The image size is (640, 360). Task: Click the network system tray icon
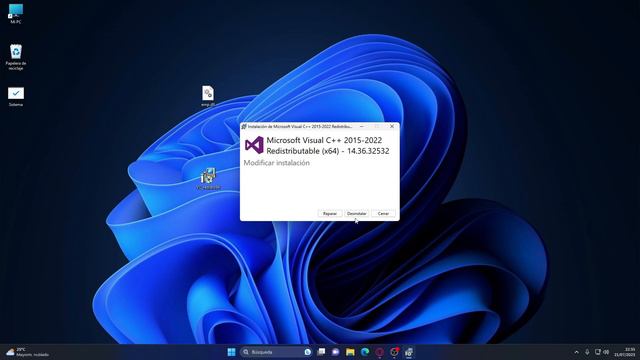tap(598, 352)
